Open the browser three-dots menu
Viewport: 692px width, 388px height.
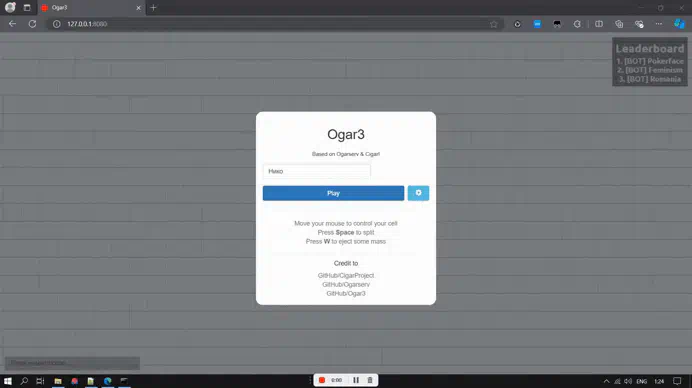point(658,24)
